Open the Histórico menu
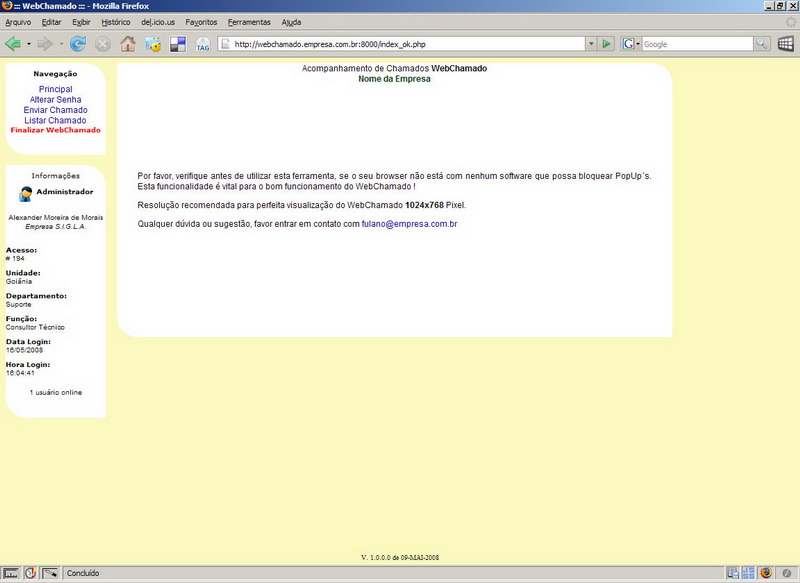 click(x=116, y=22)
